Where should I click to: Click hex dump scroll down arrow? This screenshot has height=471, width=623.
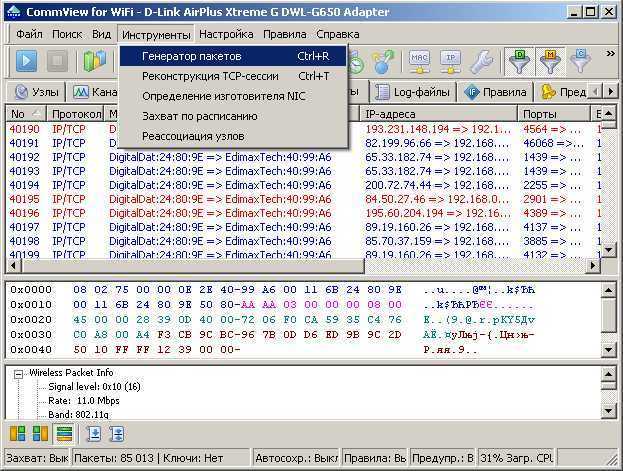pyautogui.click(x=609, y=350)
